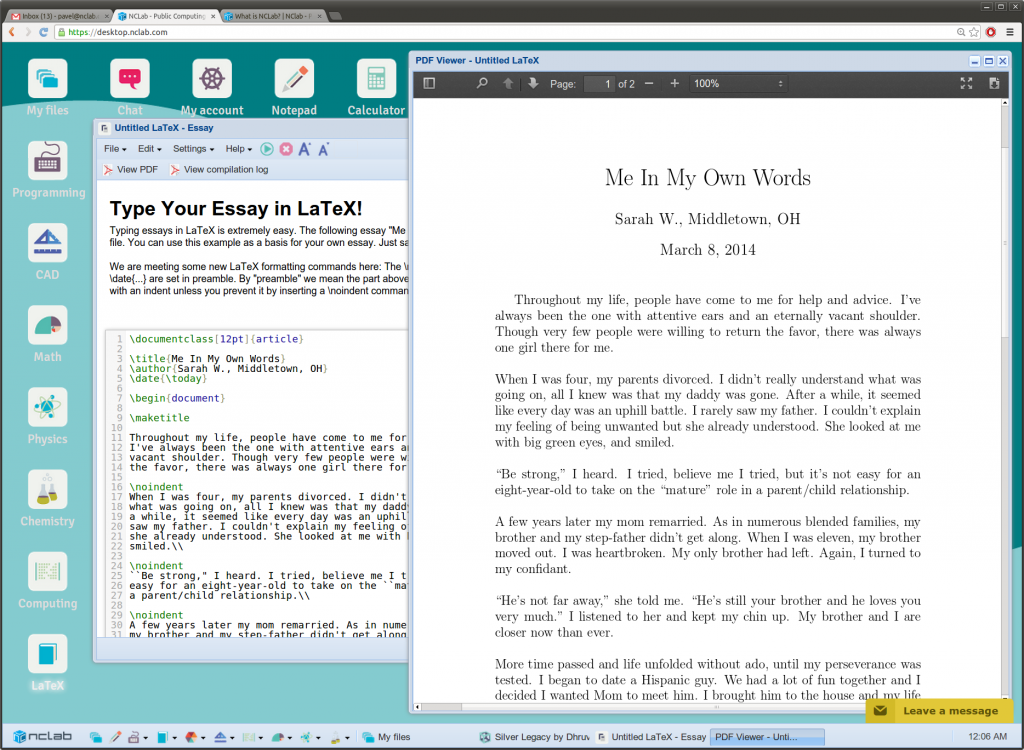Zoom out the PDF with minus icon
The height and width of the screenshot is (750, 1024).
coord(649,84)
